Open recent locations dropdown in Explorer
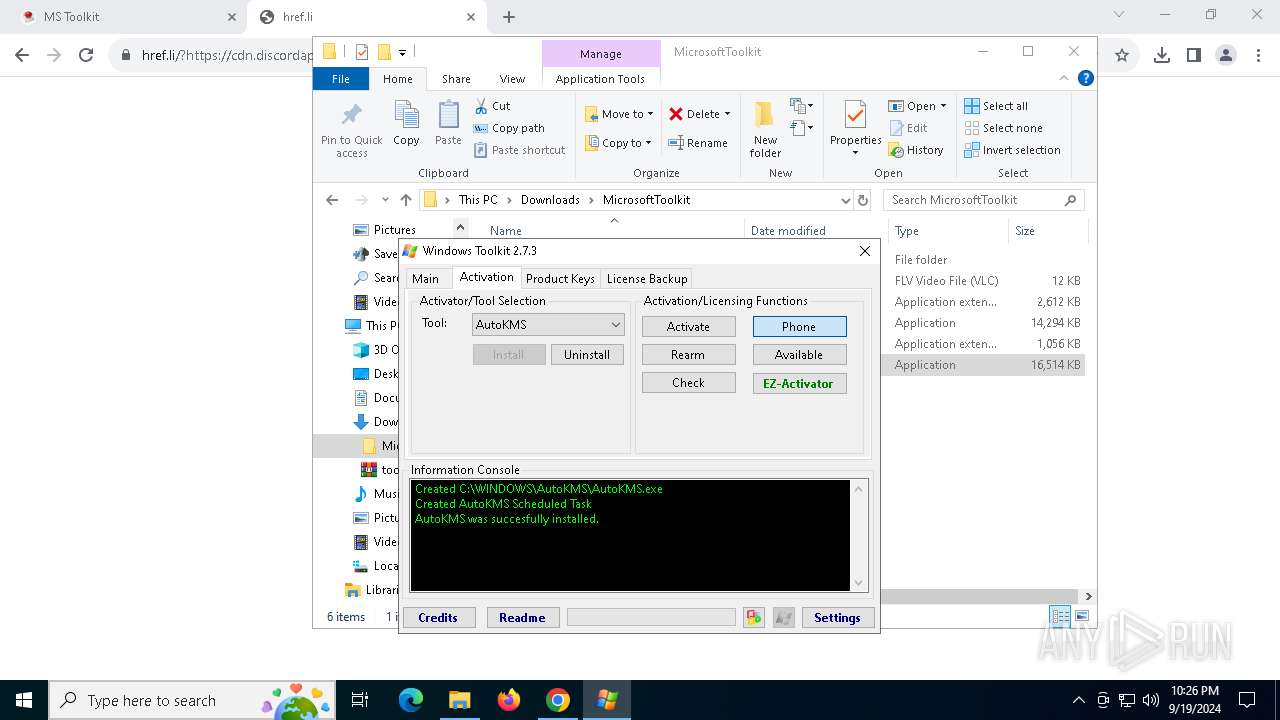 coord(385,200)
